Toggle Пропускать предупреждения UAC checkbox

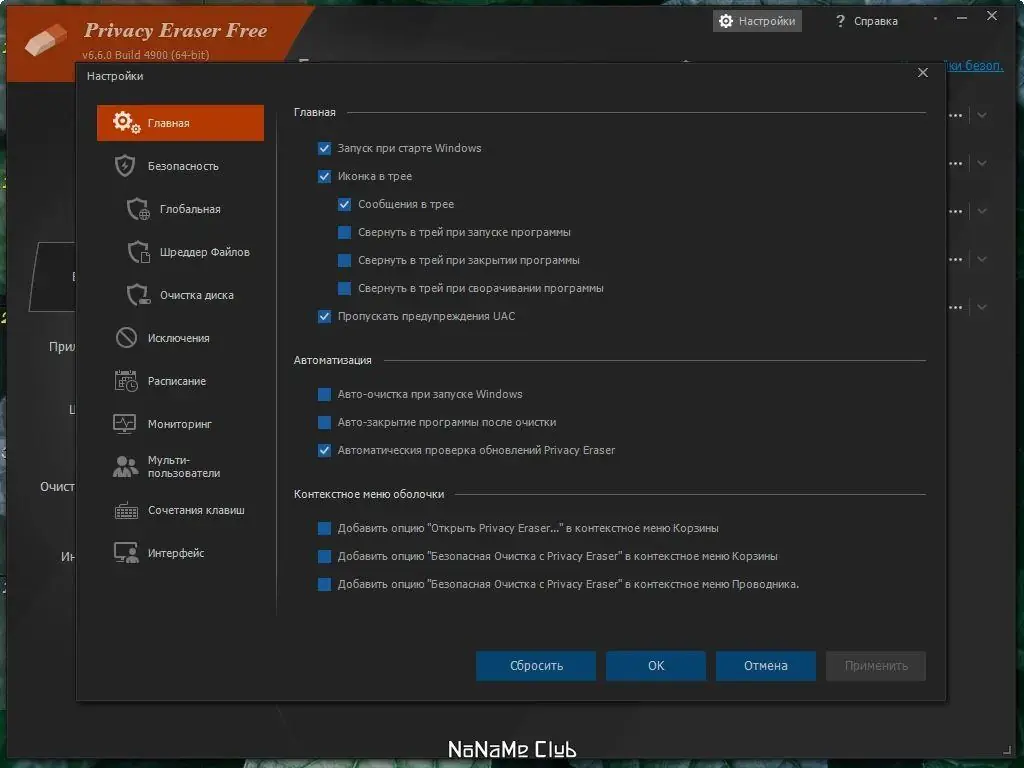point(325,317)
